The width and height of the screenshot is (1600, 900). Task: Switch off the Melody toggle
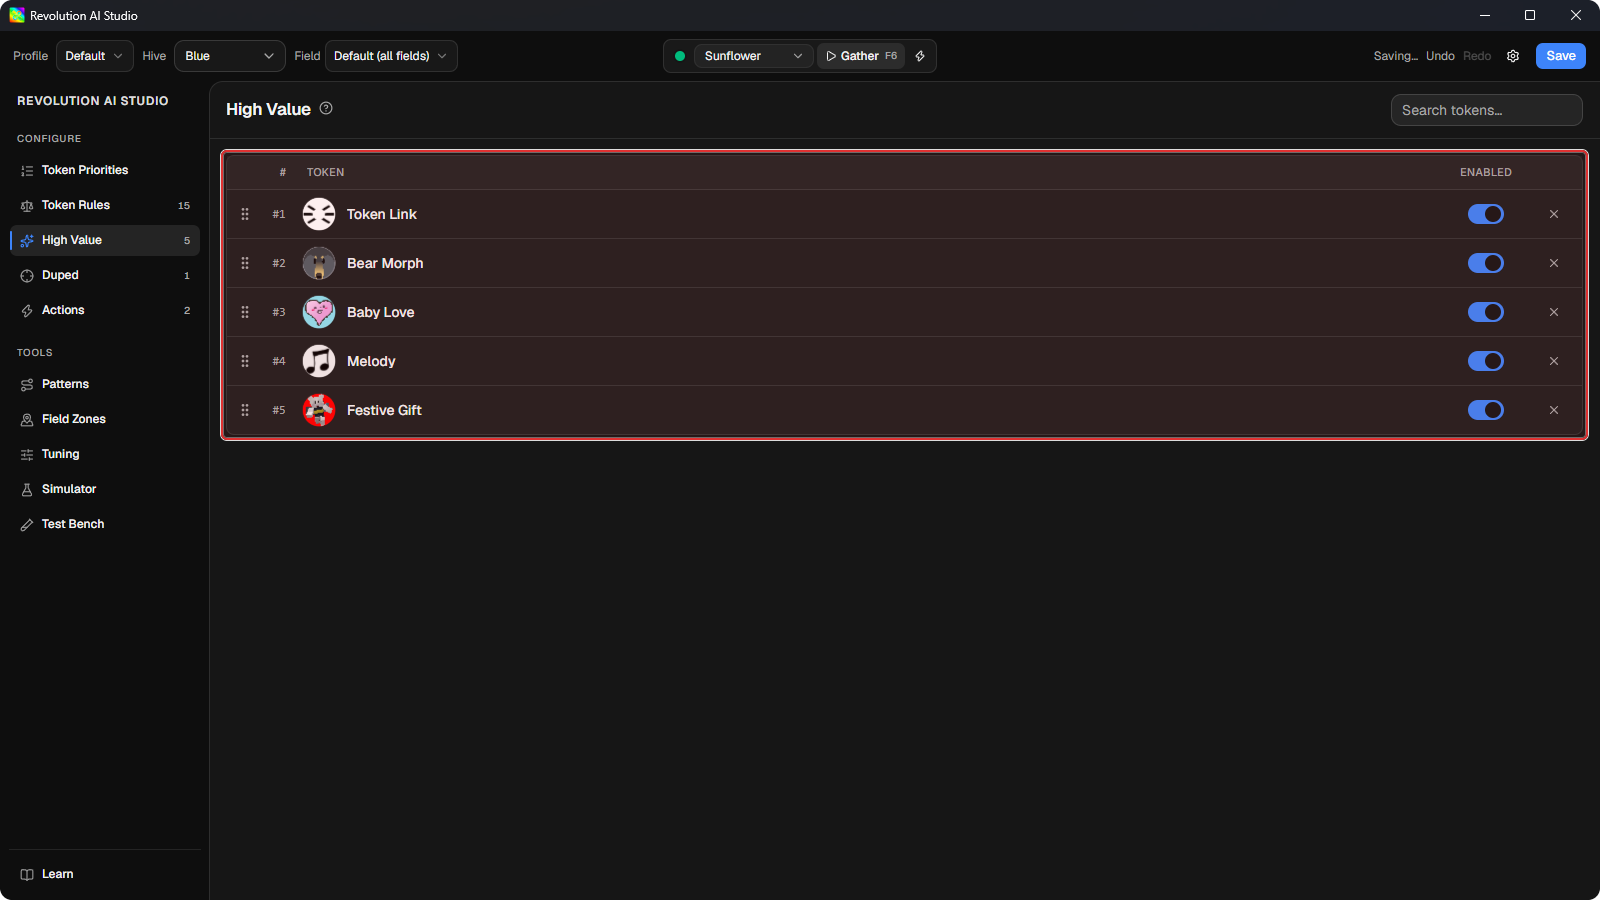1486,361
